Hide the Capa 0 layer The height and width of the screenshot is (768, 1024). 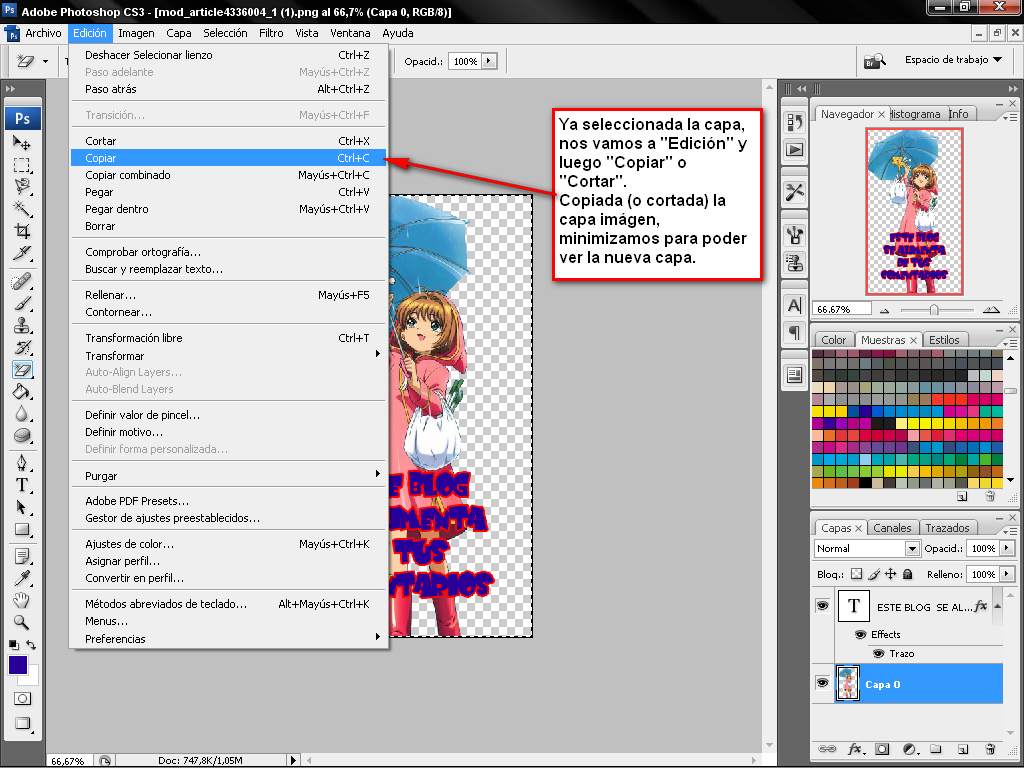pyautogui.click(x=822, y=683)
